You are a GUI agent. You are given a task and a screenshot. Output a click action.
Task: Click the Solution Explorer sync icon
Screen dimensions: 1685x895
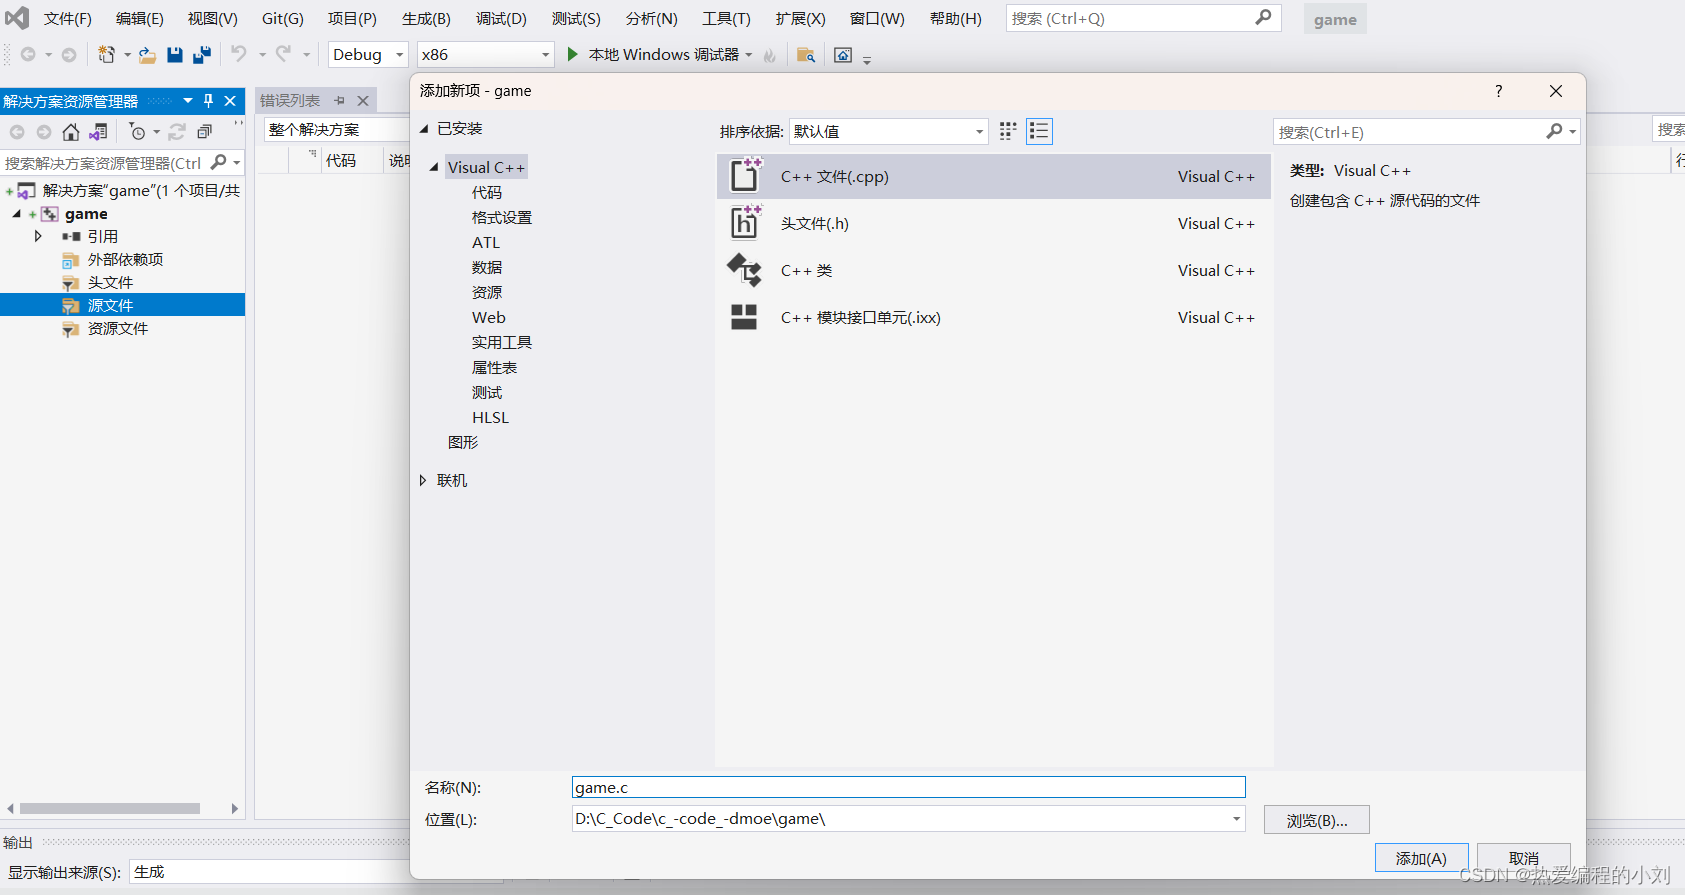point(177,132)
